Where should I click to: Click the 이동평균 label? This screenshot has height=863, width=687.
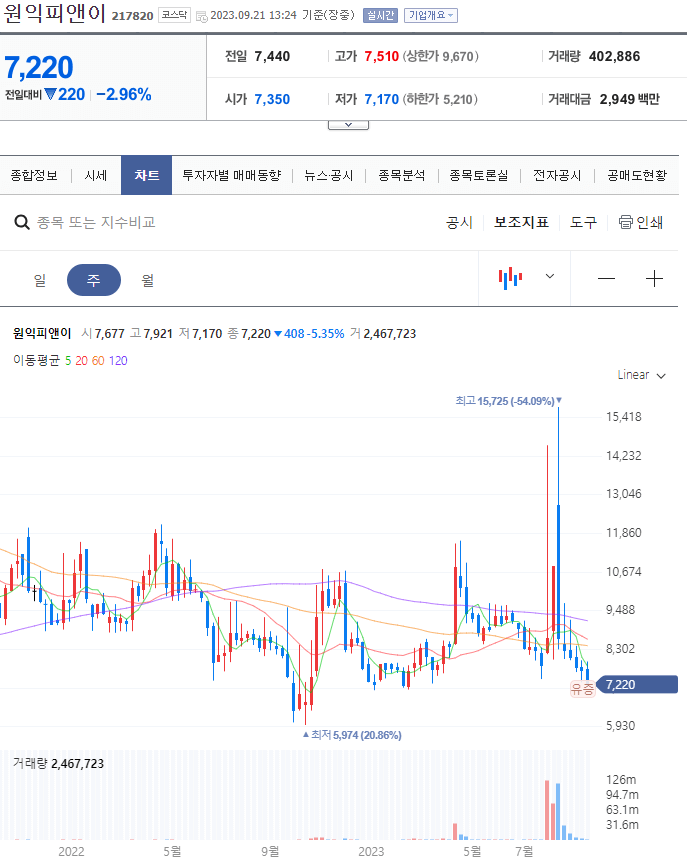pos(36,361)
